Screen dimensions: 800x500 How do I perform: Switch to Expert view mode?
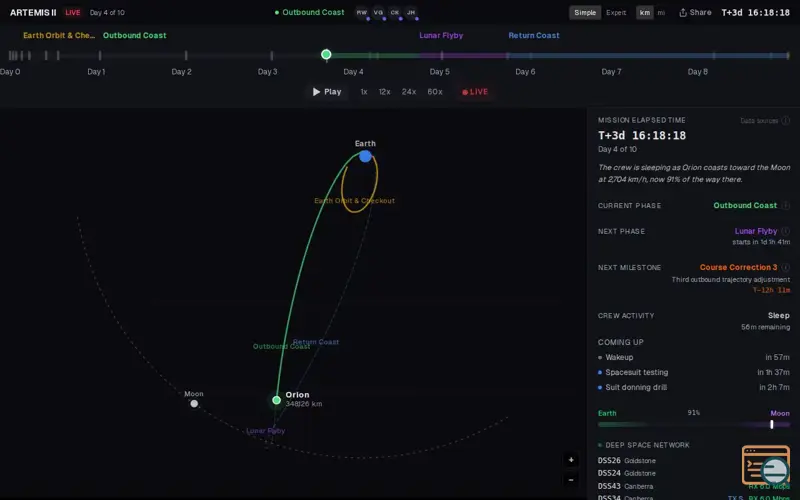tap(616, 13)
